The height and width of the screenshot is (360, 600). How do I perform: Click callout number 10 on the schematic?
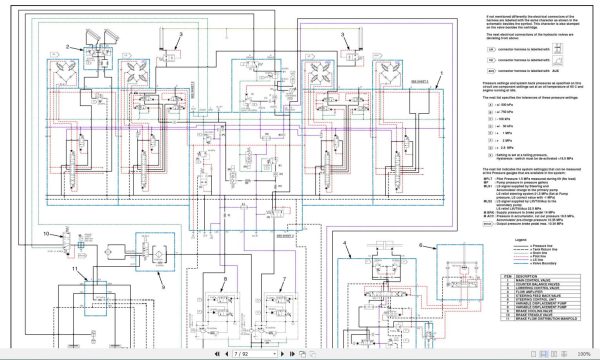46,234
